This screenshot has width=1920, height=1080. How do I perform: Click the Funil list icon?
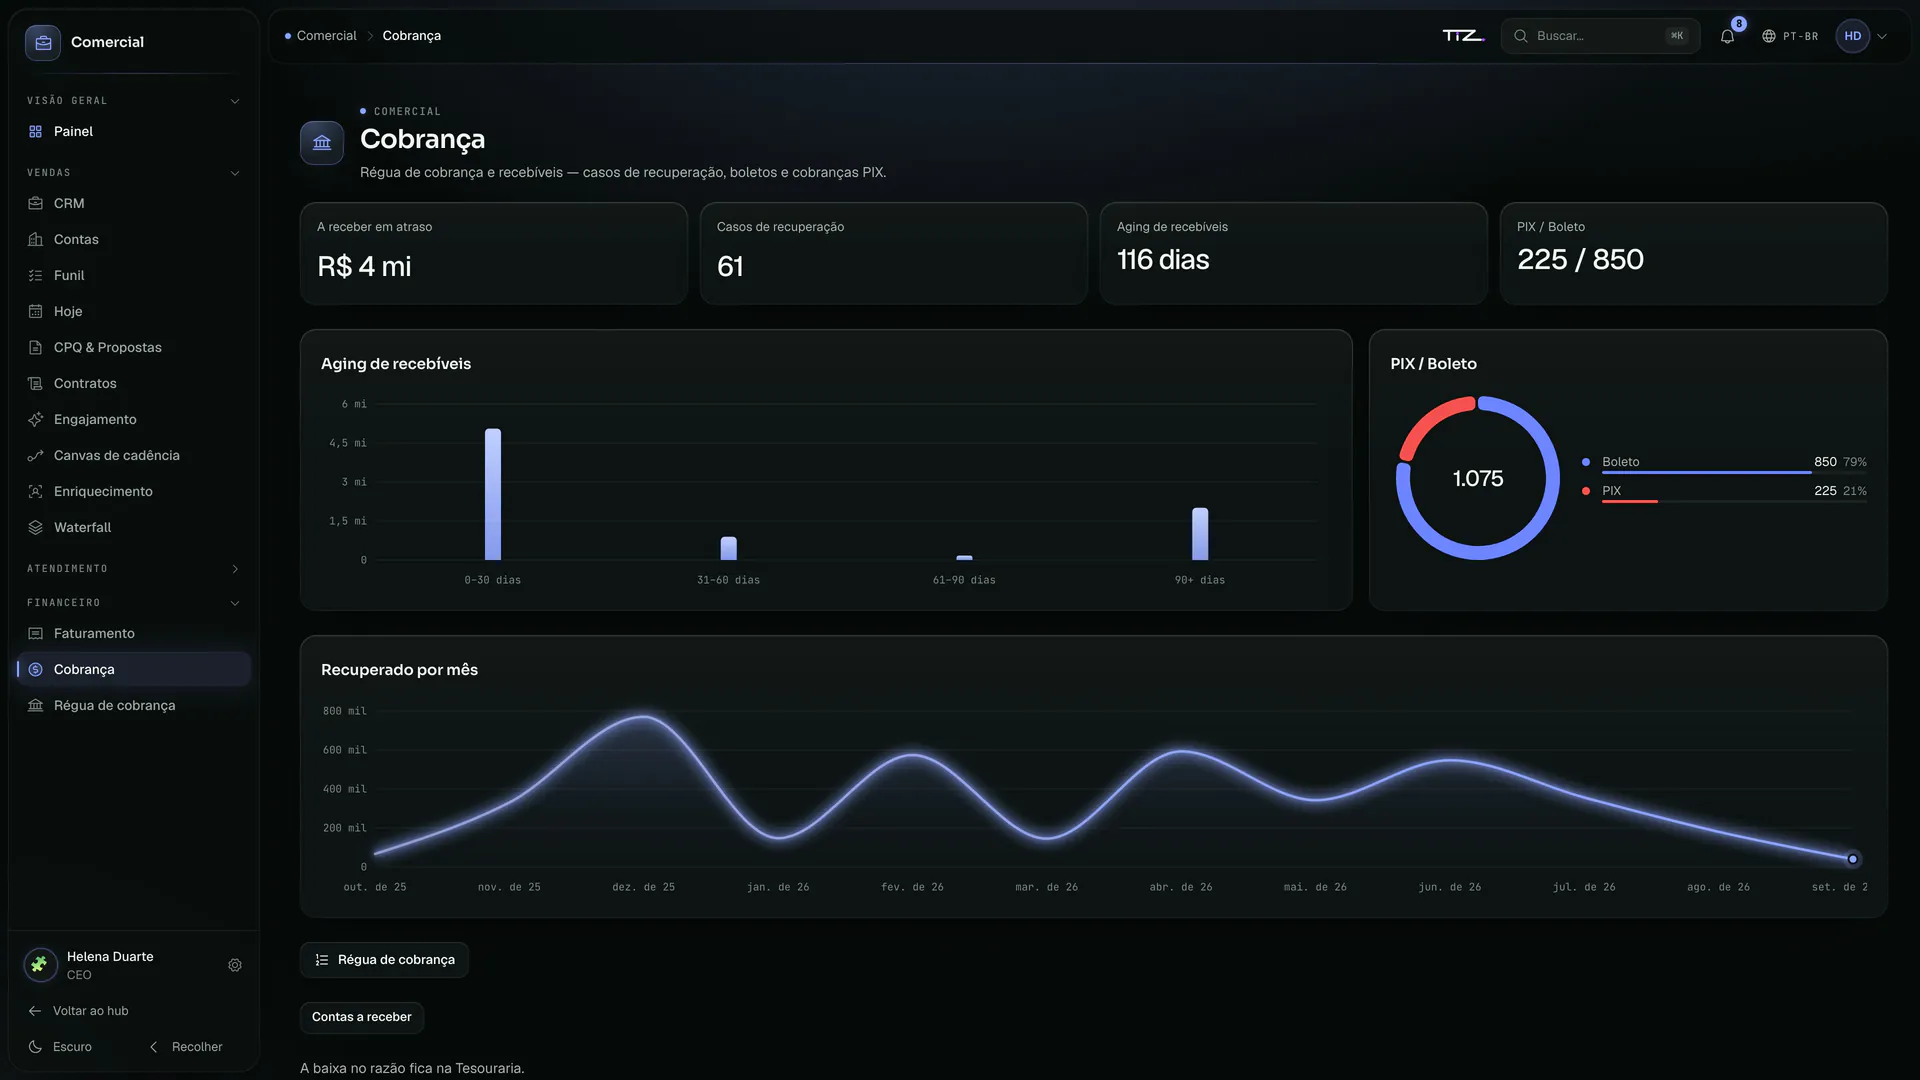click(x=36, y=275)
